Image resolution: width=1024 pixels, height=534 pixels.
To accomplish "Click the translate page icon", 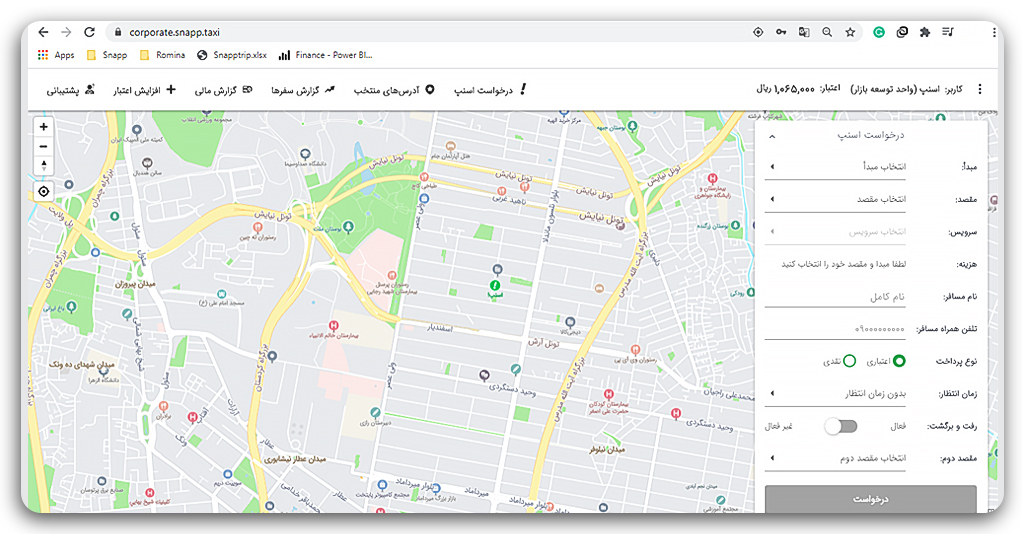I will [x=804, y=32].
